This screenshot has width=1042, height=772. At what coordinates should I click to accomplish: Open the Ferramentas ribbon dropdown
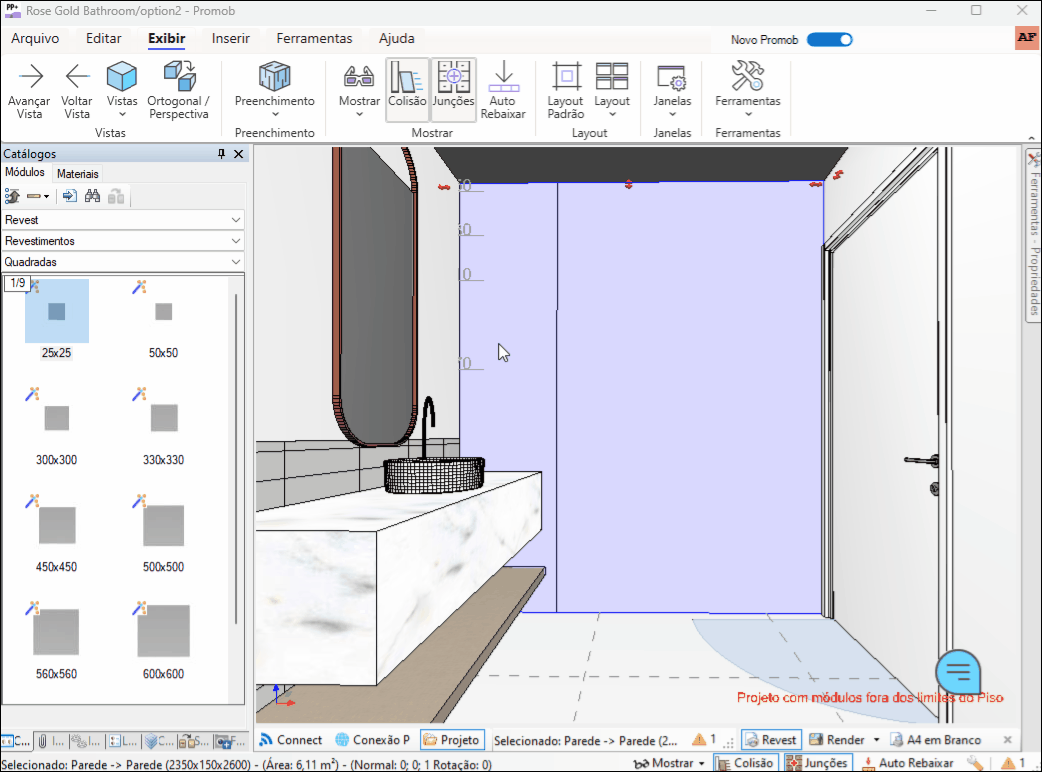[748, 90]
